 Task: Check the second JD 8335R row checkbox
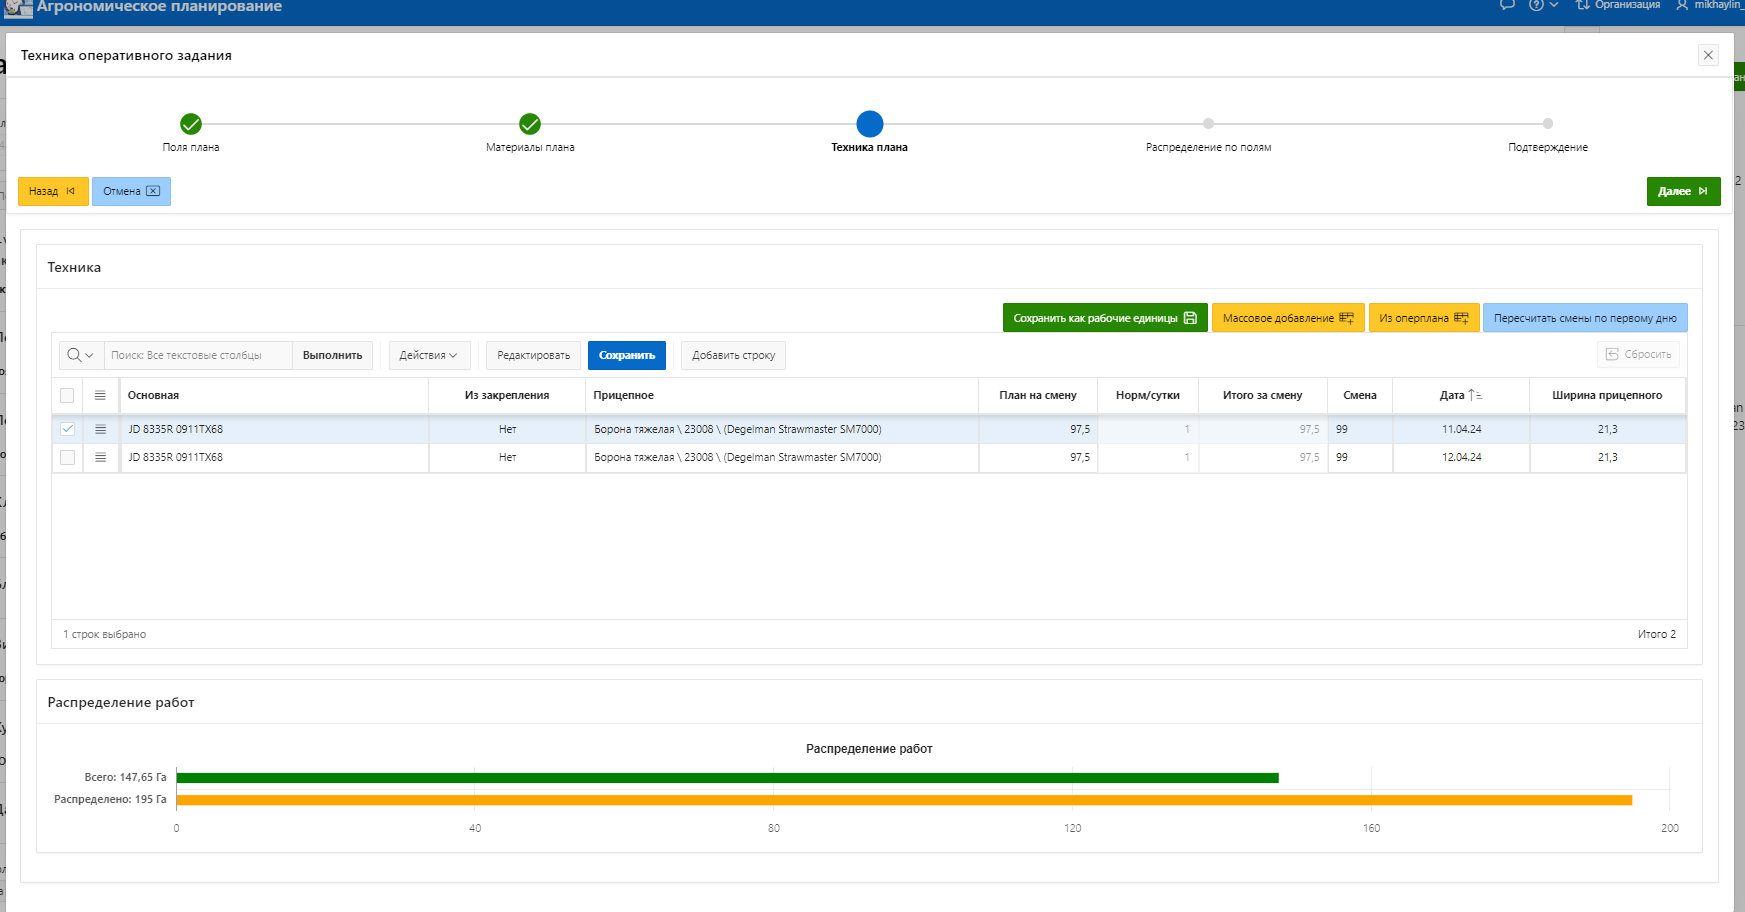tap(67, 457)
